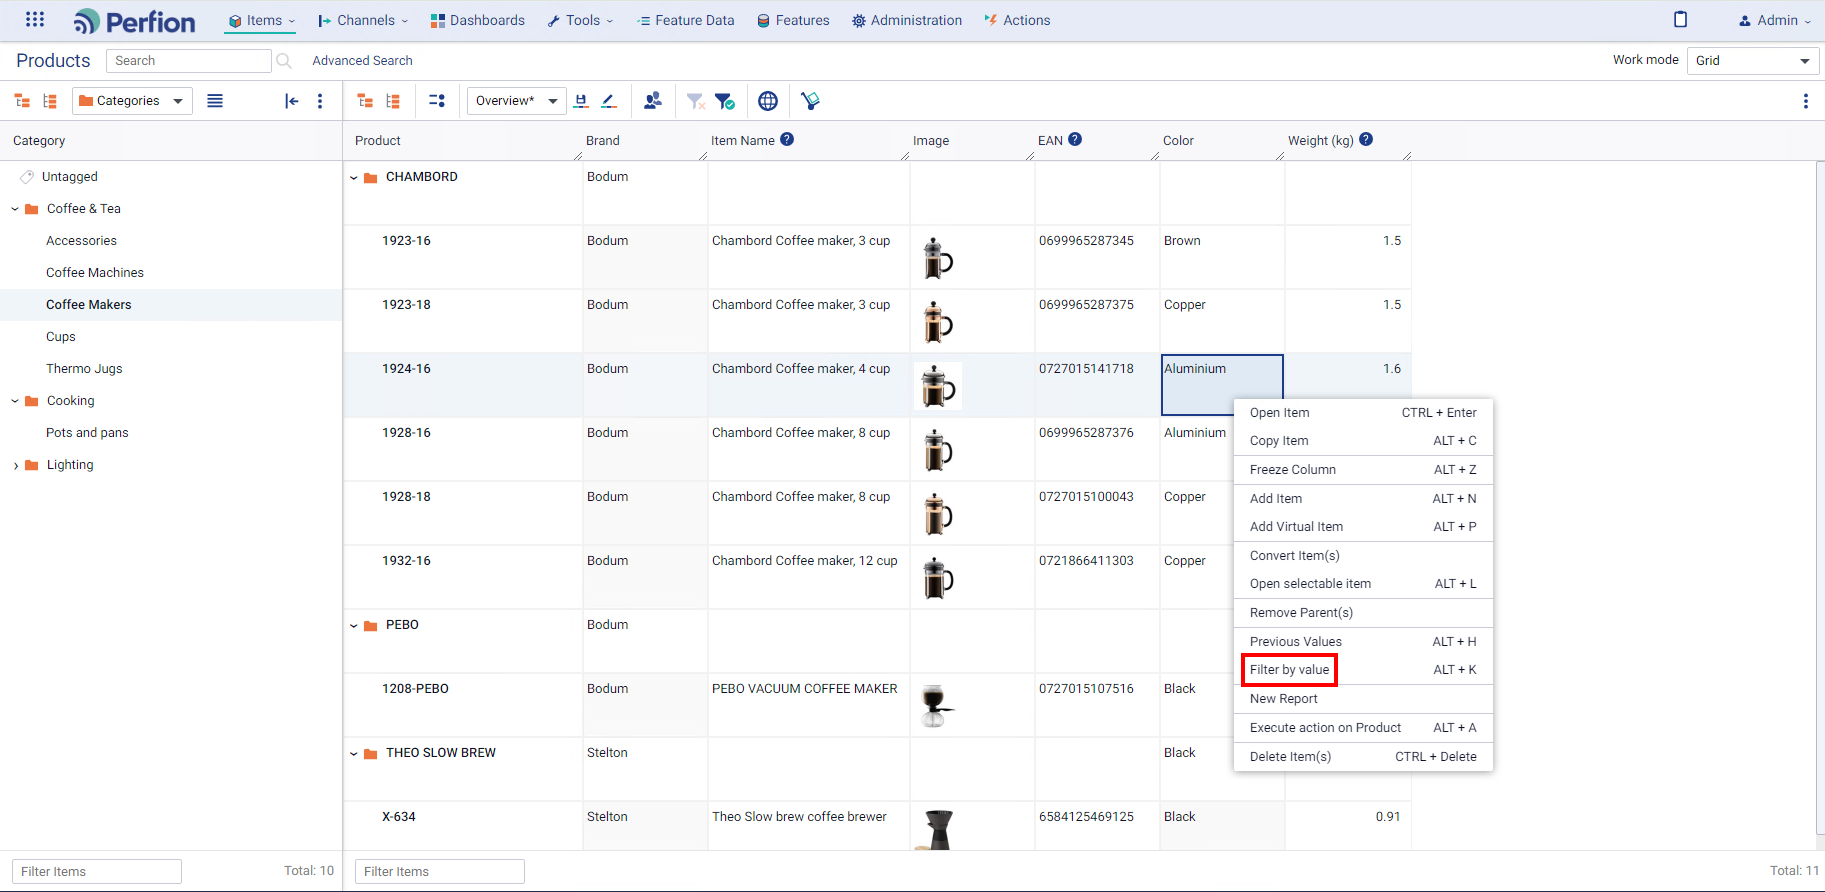Save the current Overview view
This screenshot has height=892, width=1825.
581,101
